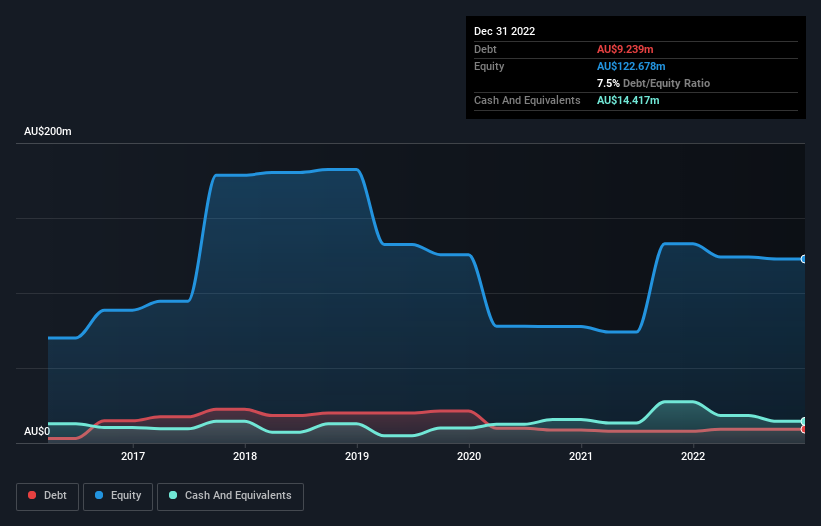821x526 pixels.
Task: Click the Dec 31 2022 tooltip date
Action: pos(505,31)
